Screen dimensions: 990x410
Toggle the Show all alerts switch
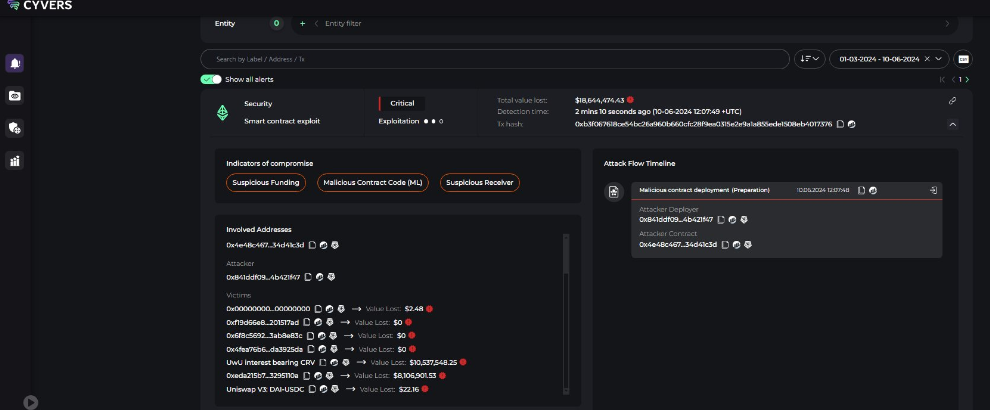(211, 80)
